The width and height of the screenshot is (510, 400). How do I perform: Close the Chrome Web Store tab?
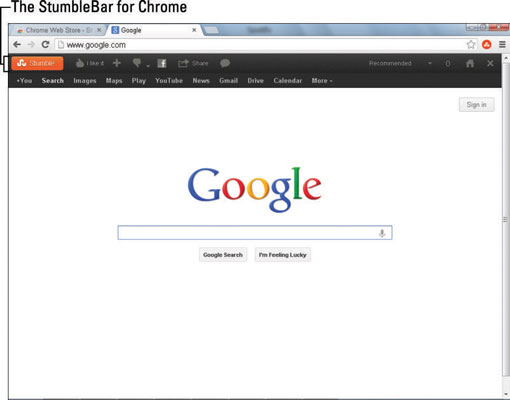click(99, 30)
